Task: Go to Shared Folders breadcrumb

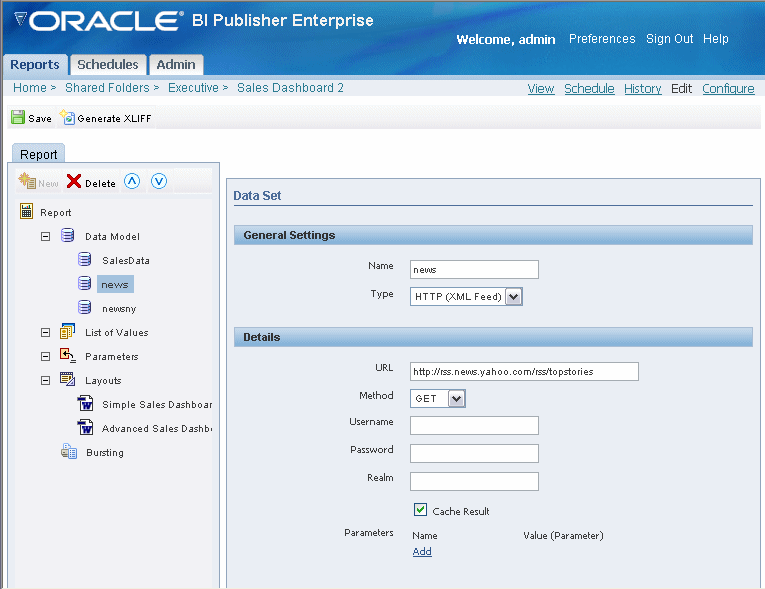Action: pyautogui.click(x=107, y=88)
